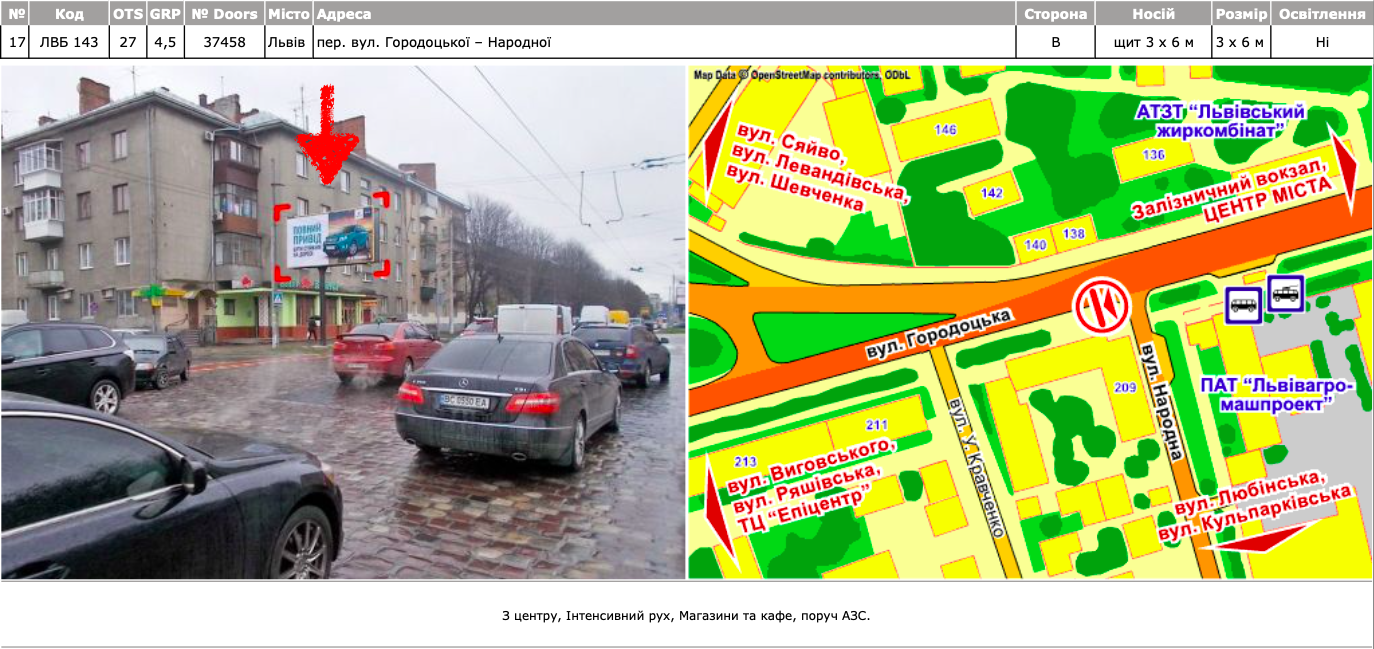Click the address cell пер. вул. Городоцької – Народної
The width and height of the screenshot is (1374, 649).
(433, 42)
